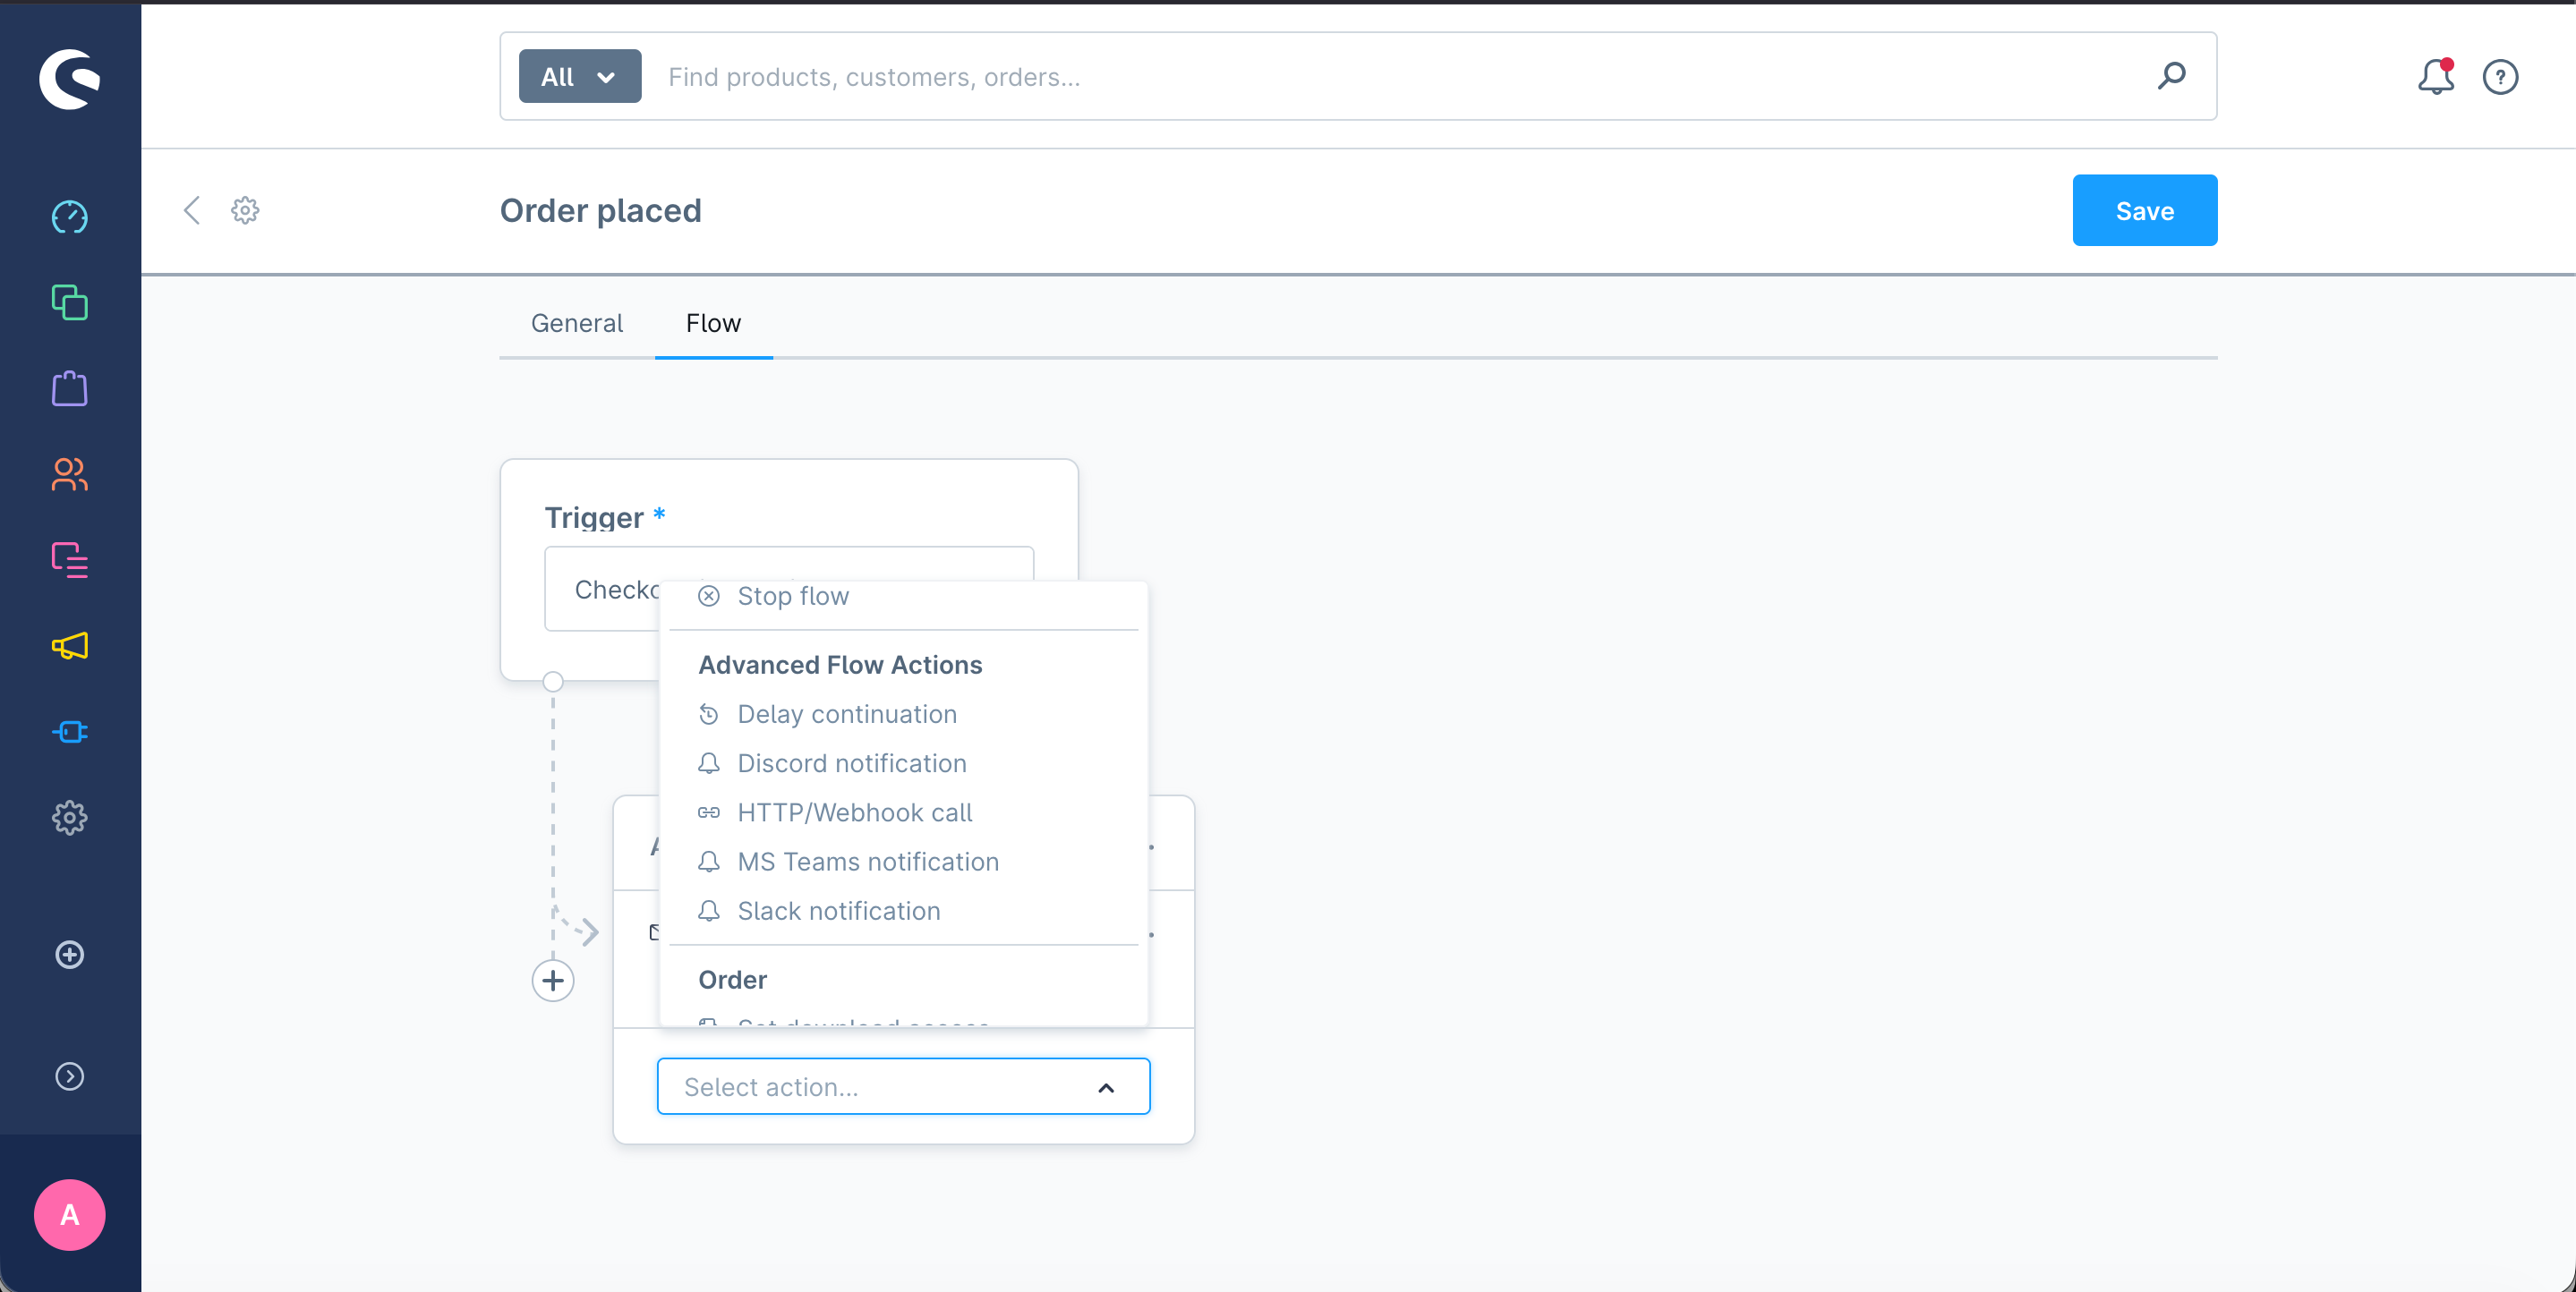2576x1292 pixels.
Task: Click the plus button to add sequence
Action: (552, 980)
